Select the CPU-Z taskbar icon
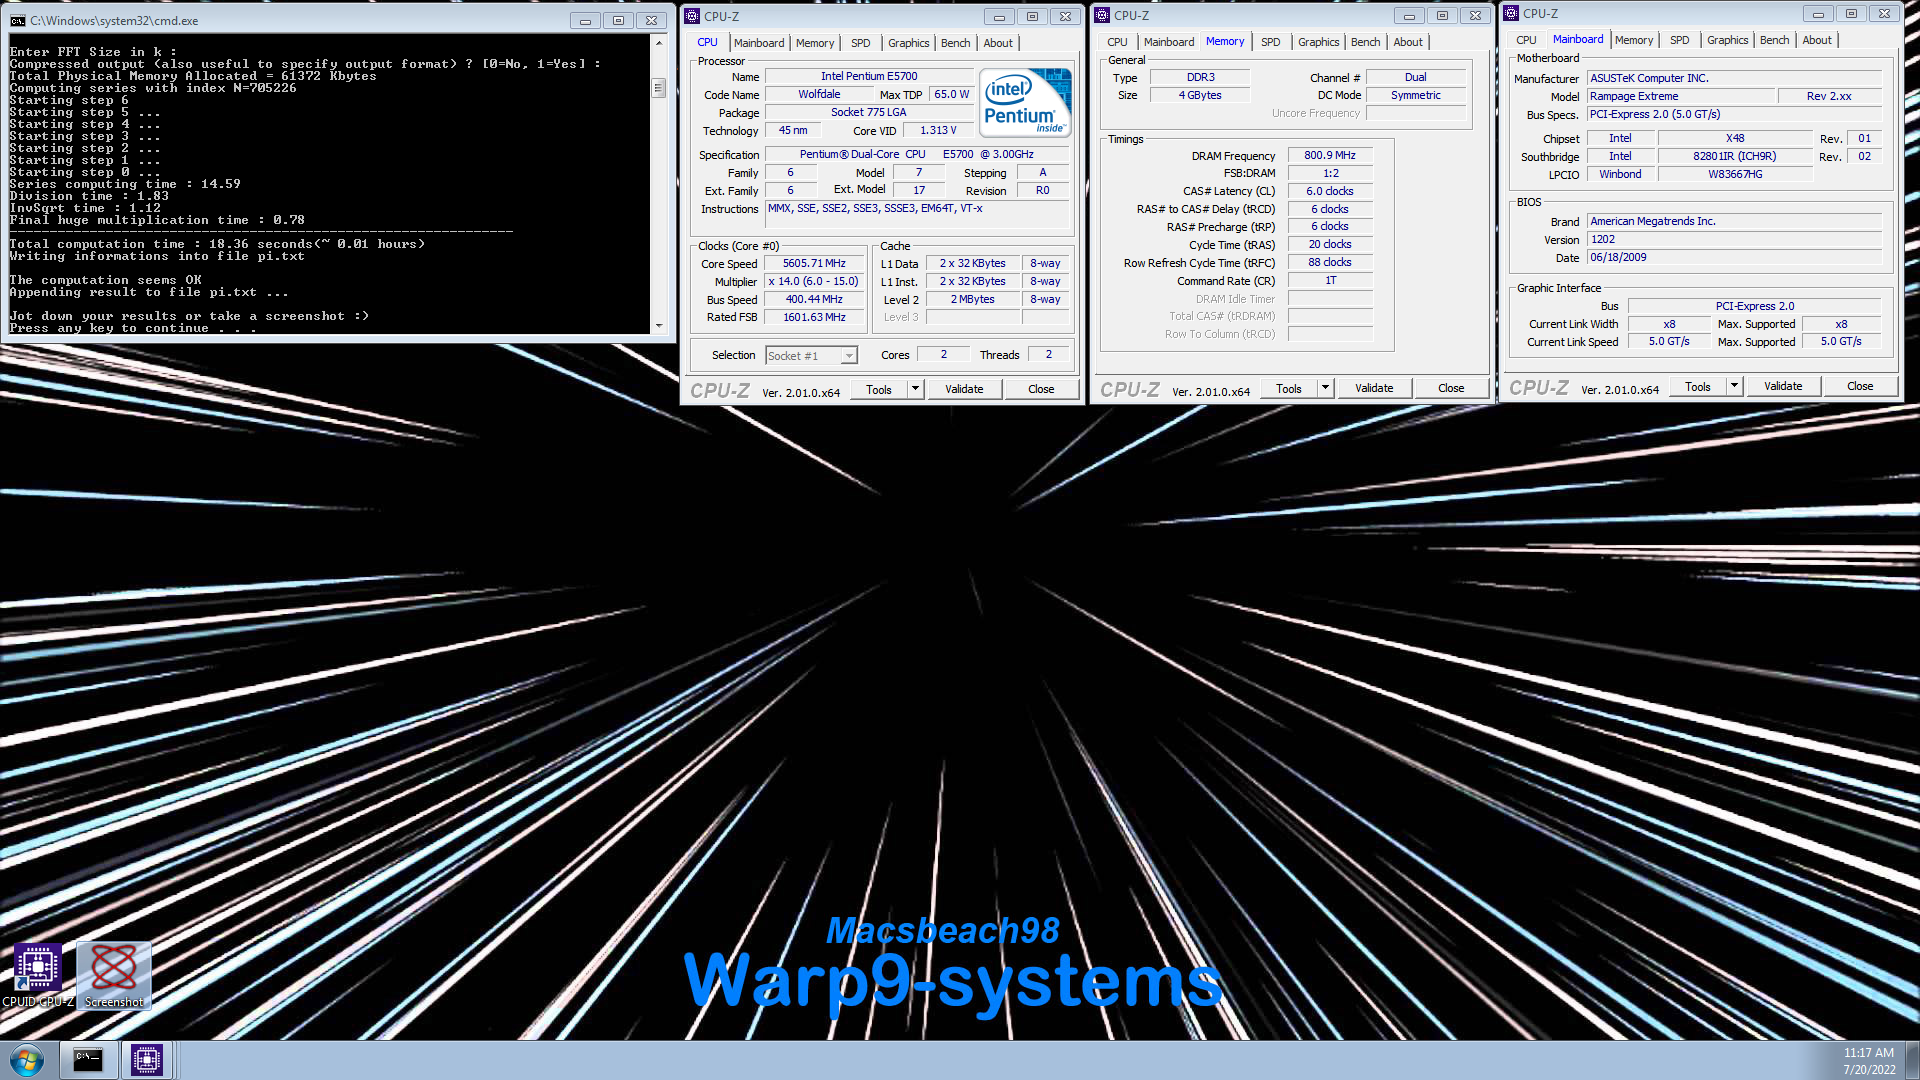Screen dimensions: 1920x1080 click(x=147, y=1060)
